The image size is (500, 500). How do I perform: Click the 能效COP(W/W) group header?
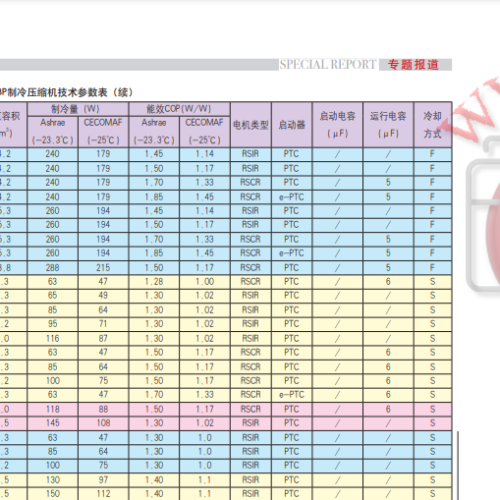[179, 109]
